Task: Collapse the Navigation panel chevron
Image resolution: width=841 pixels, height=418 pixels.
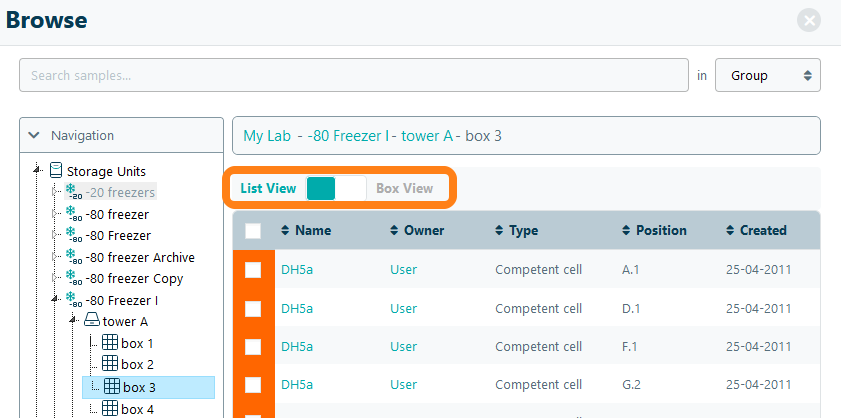Action: point(34,135)
